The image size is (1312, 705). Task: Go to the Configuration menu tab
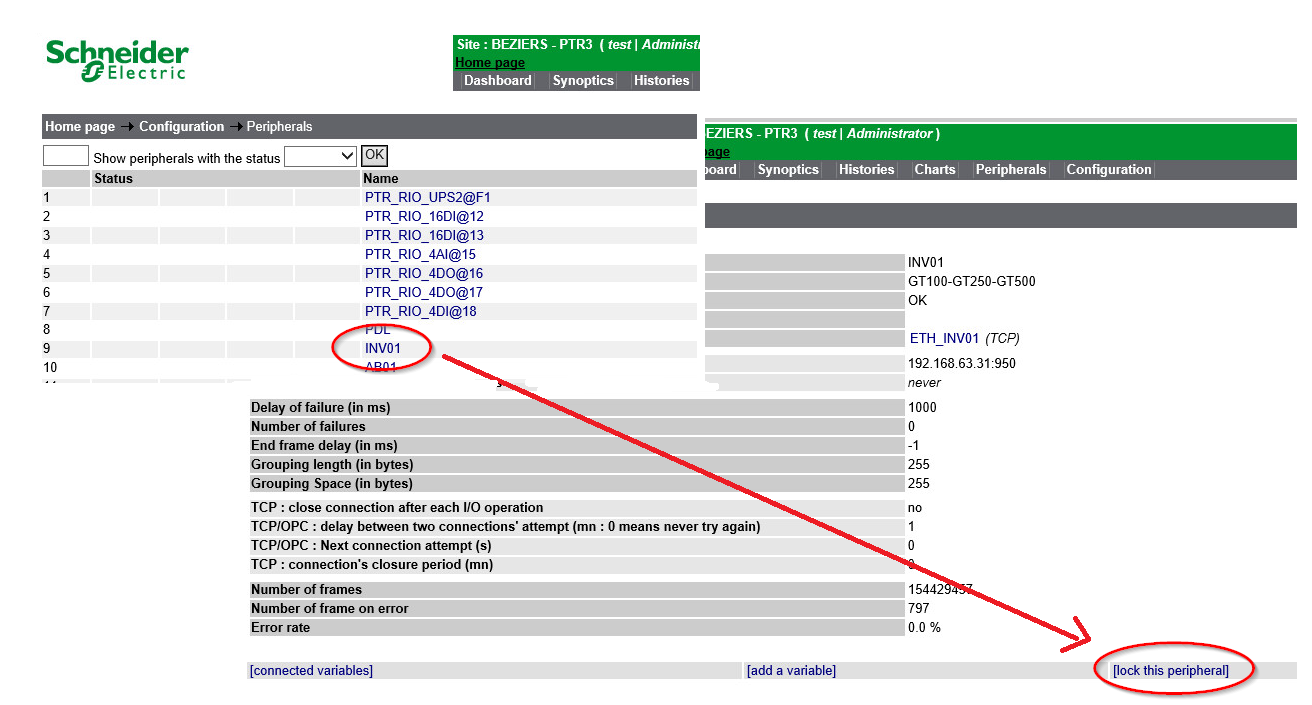(x=1108, y=170)
